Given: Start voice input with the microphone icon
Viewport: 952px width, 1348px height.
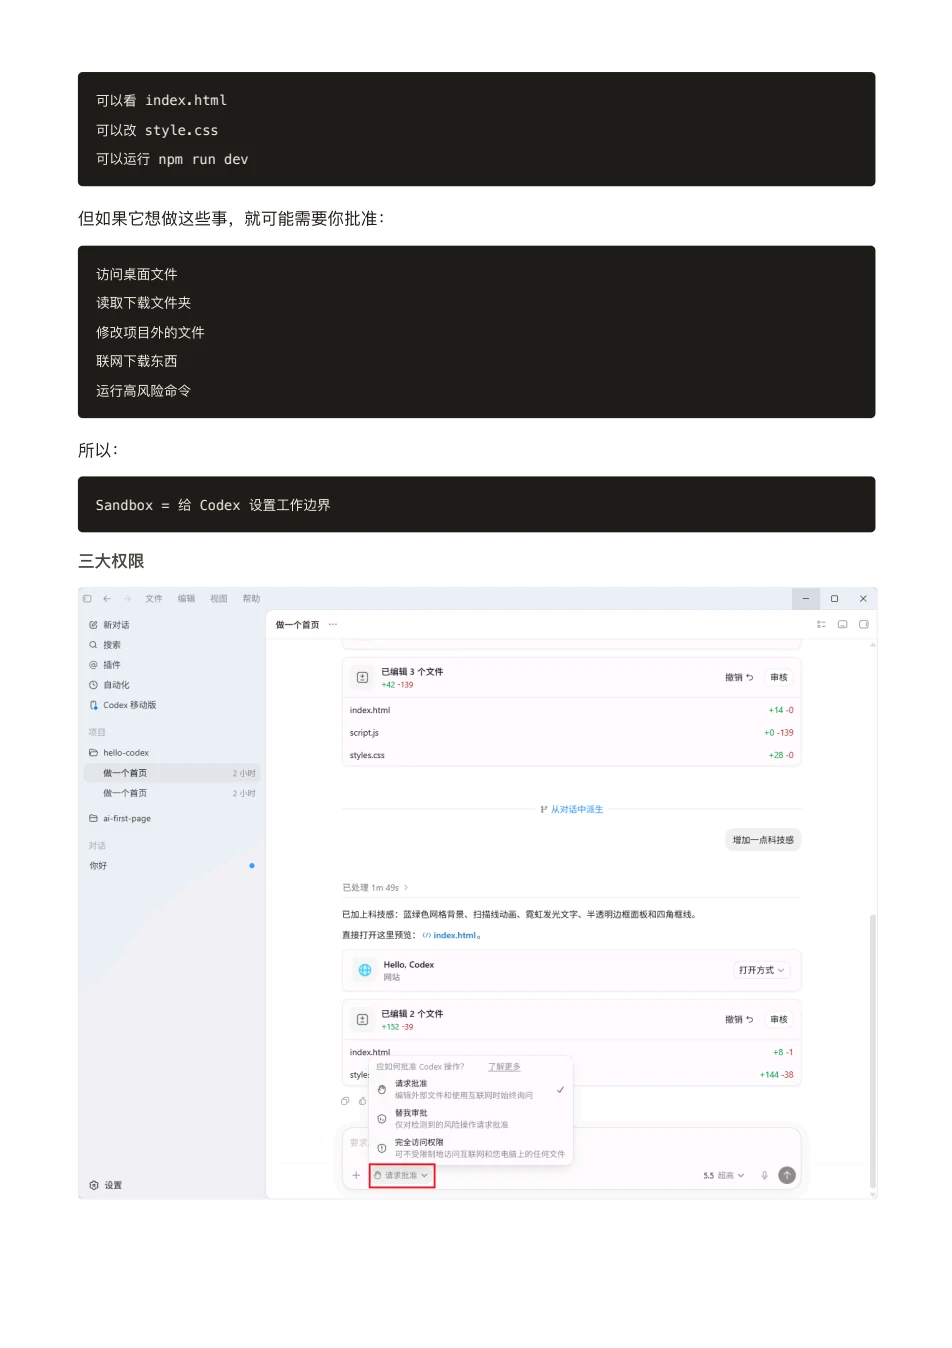Looking at the screenshot, I should point(764,1175).
